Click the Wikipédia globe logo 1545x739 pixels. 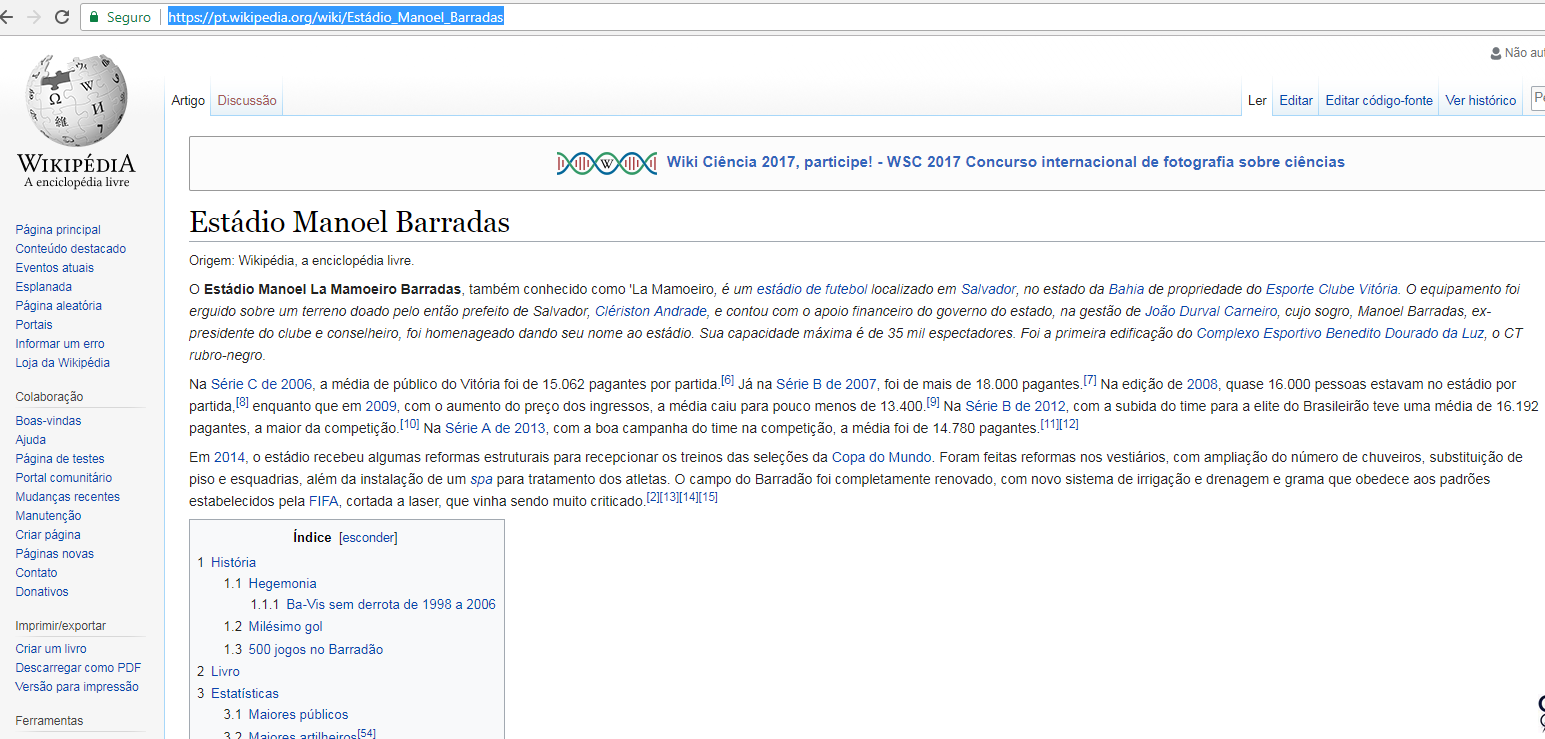coord(76,100)
